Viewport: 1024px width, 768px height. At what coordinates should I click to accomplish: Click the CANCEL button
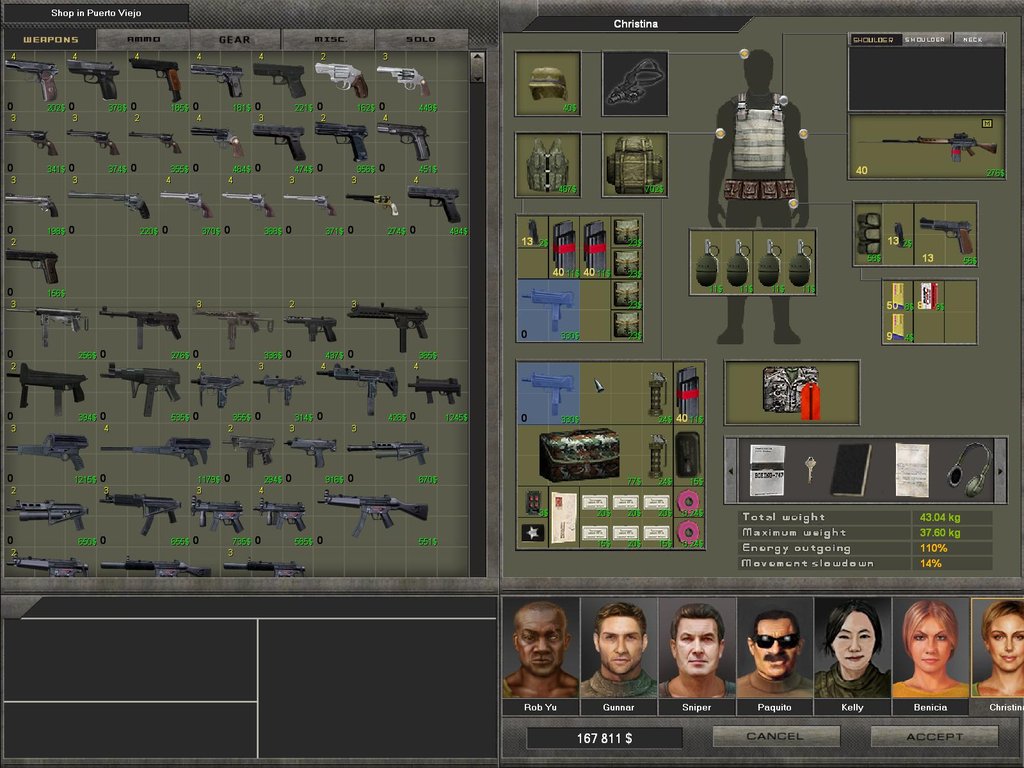click(x=775, y=736)
